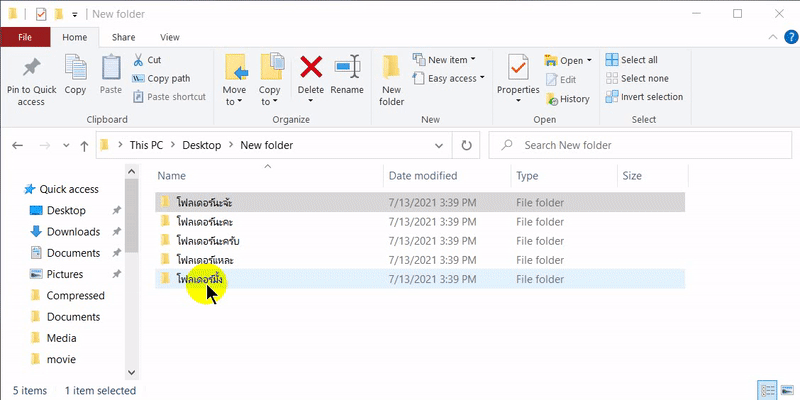
Task: Open the New item dropdown
Action: (x=444, y=60)
